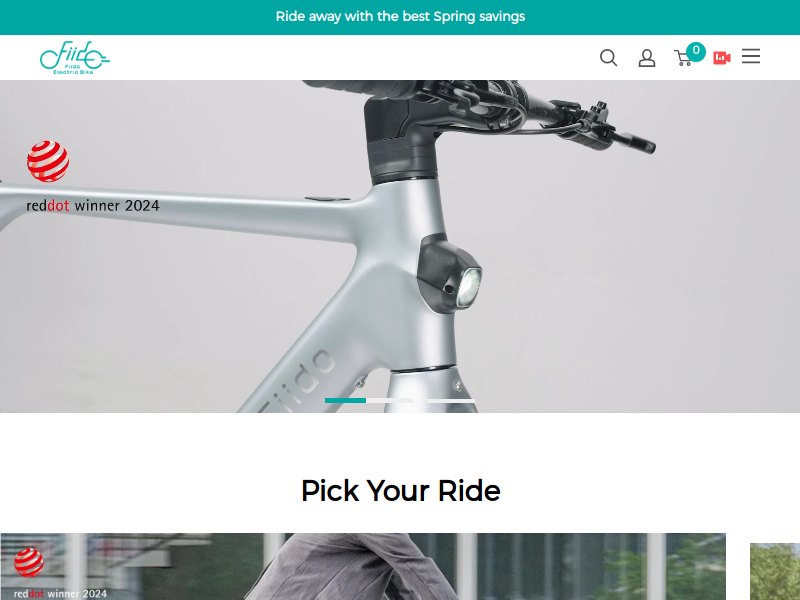Open the first product card with rider

pos(363,566)
